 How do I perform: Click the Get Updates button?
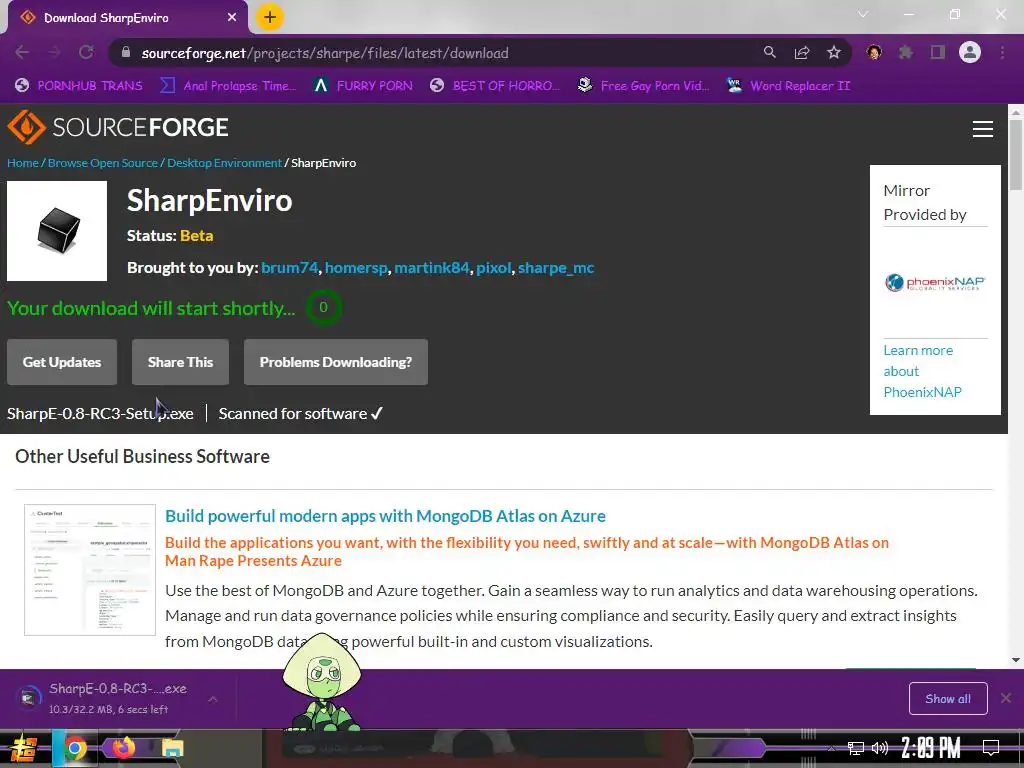pos(62,362)
